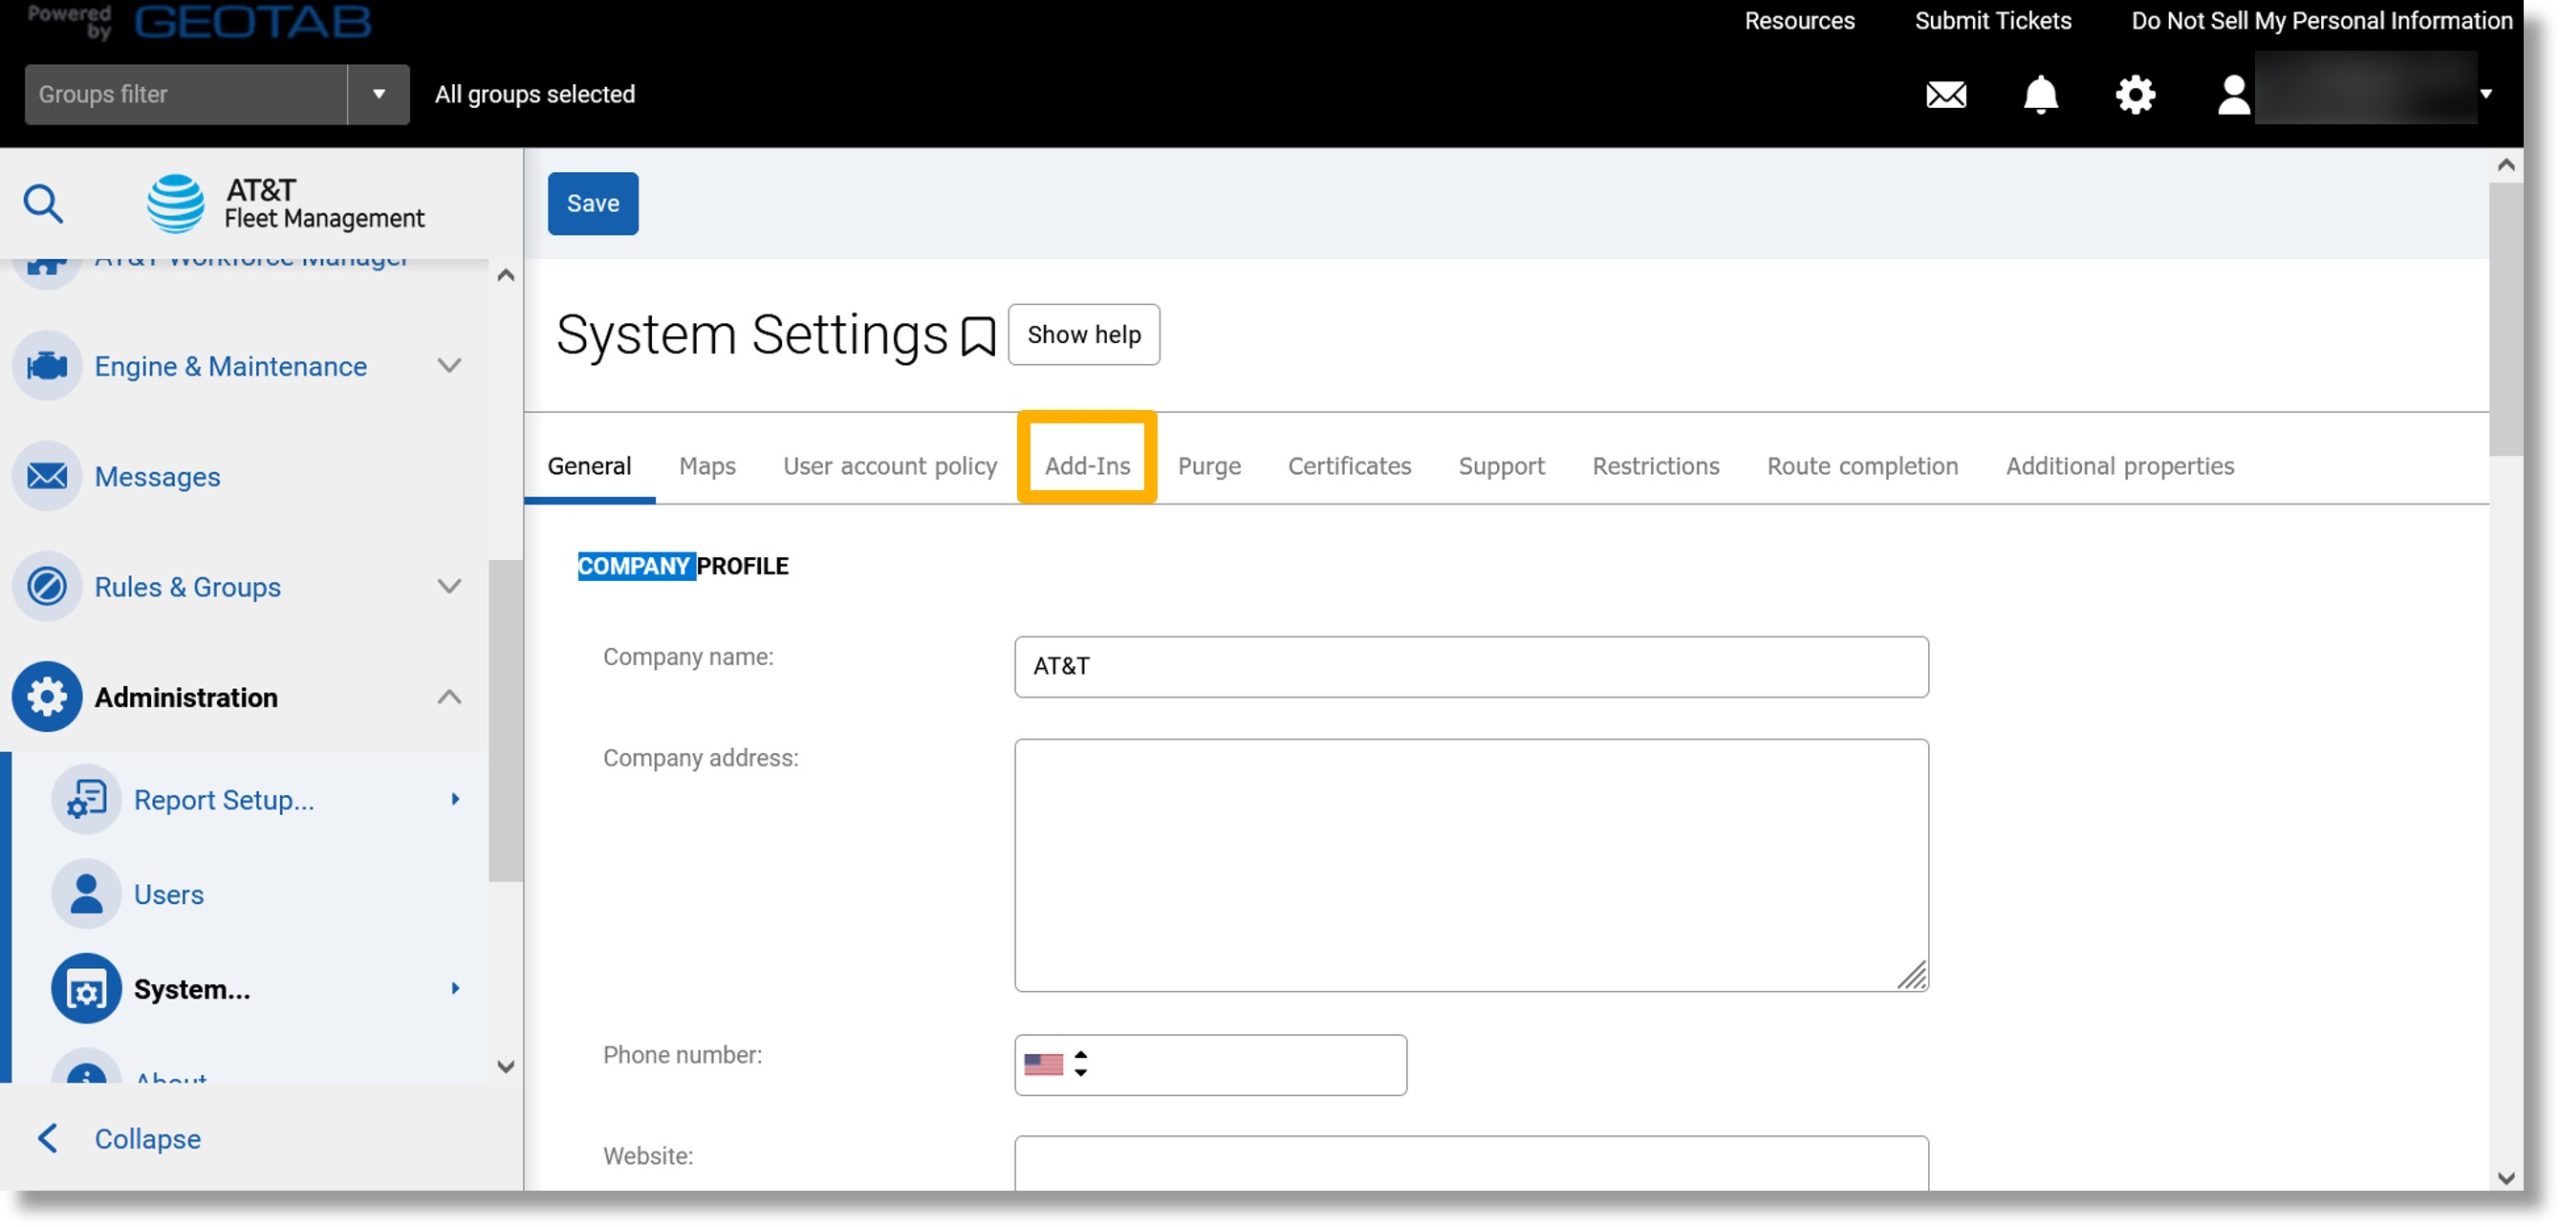Select the General tab
Viewport: 2560px width, 1227px height.
(589, 465)
